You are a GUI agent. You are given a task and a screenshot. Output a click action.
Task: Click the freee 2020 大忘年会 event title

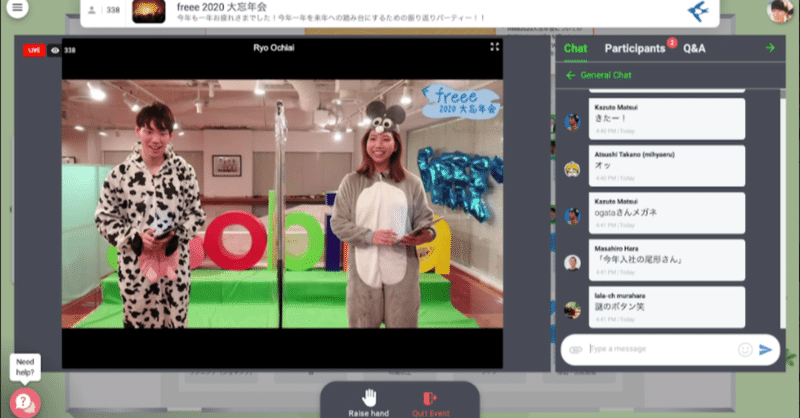[221, 7]
